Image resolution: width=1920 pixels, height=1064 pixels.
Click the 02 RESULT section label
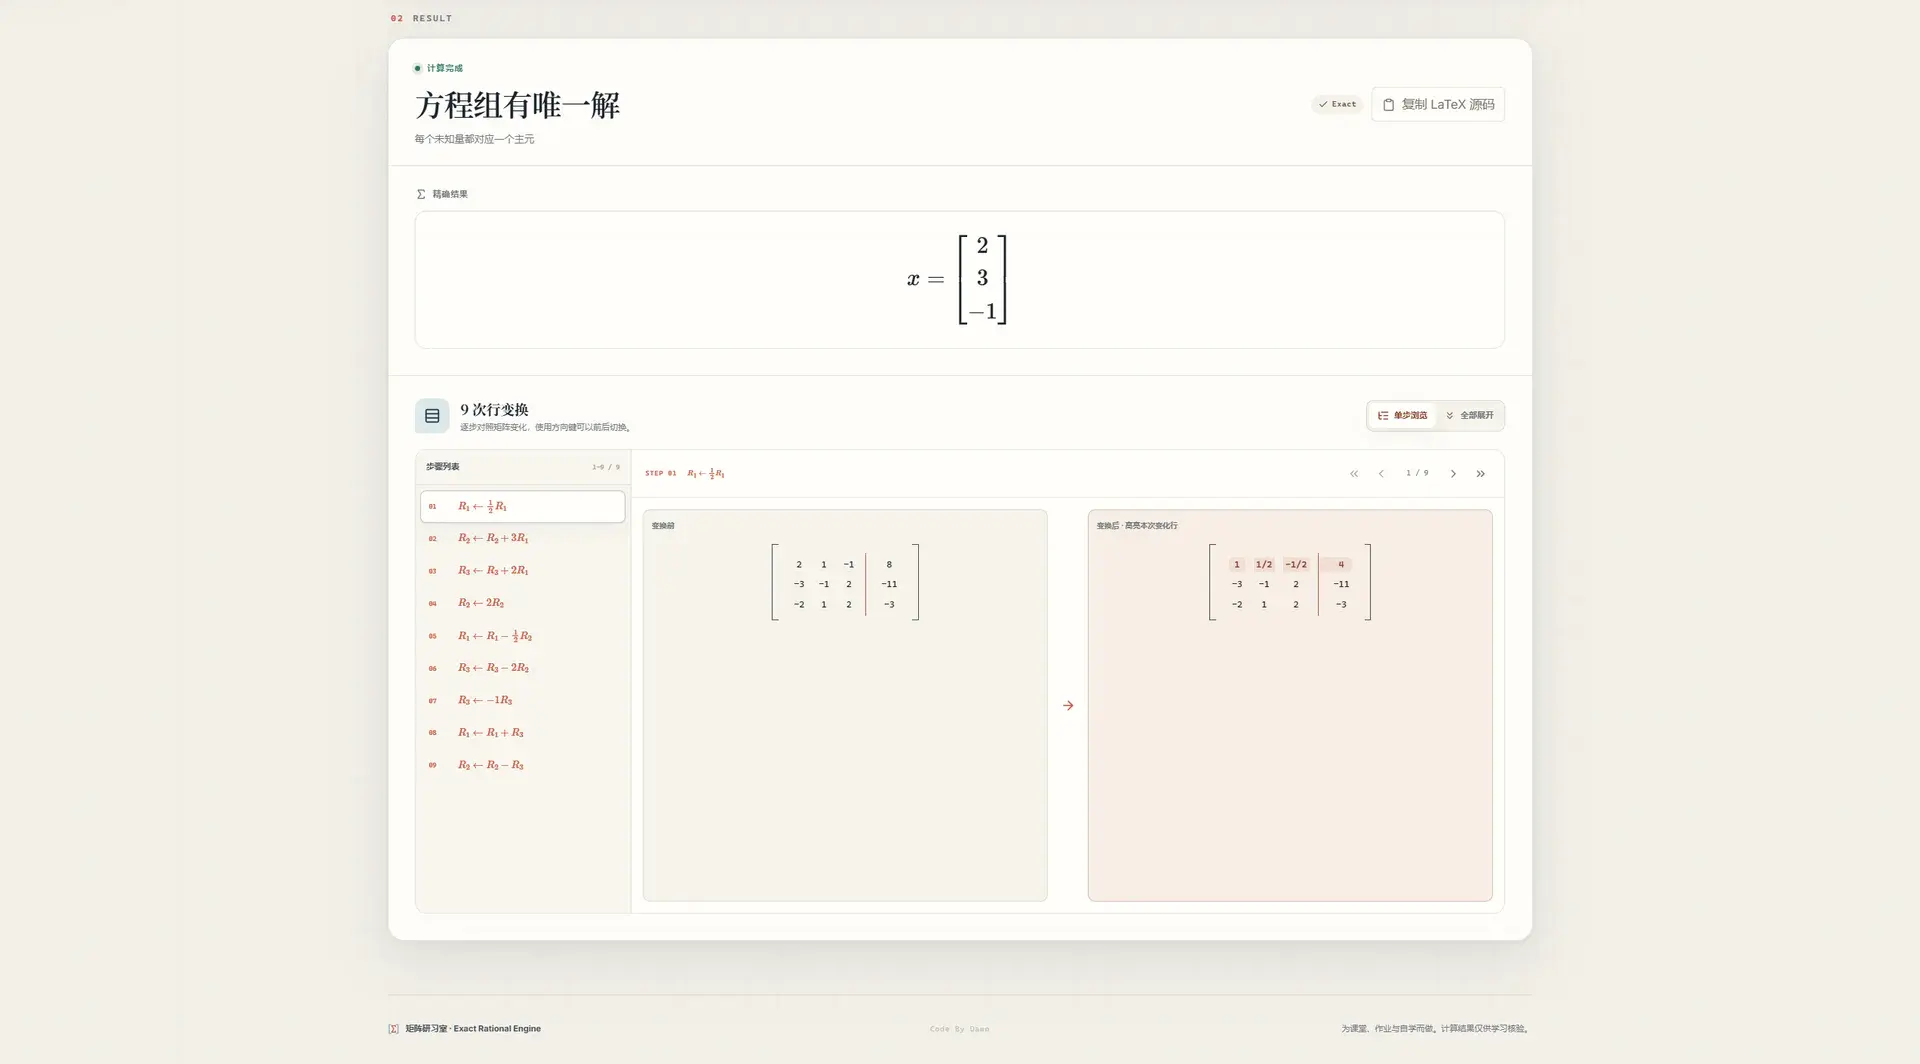coord(421,18)
